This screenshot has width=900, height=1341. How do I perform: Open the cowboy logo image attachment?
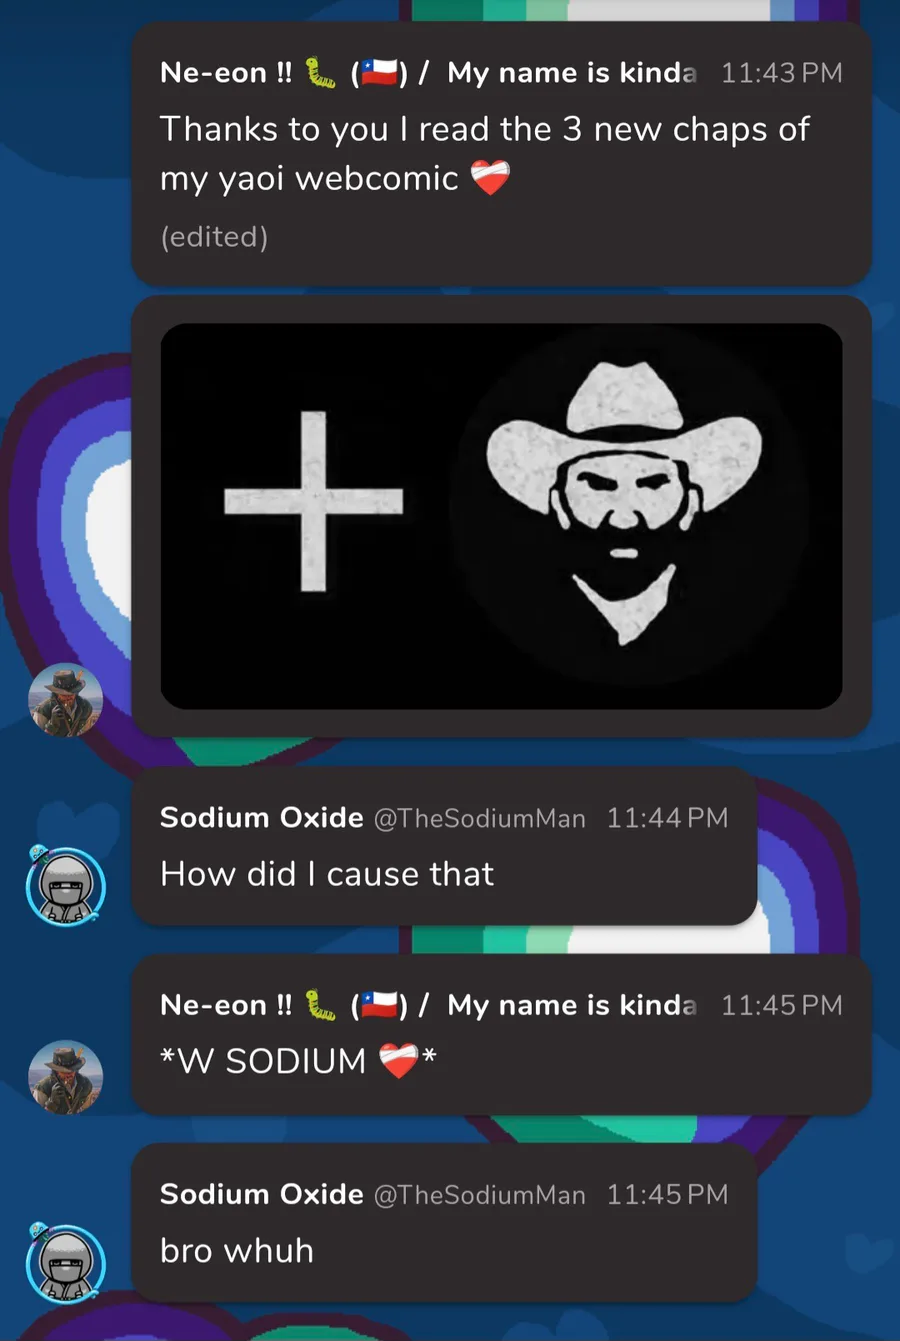click(x=501, y=516)
